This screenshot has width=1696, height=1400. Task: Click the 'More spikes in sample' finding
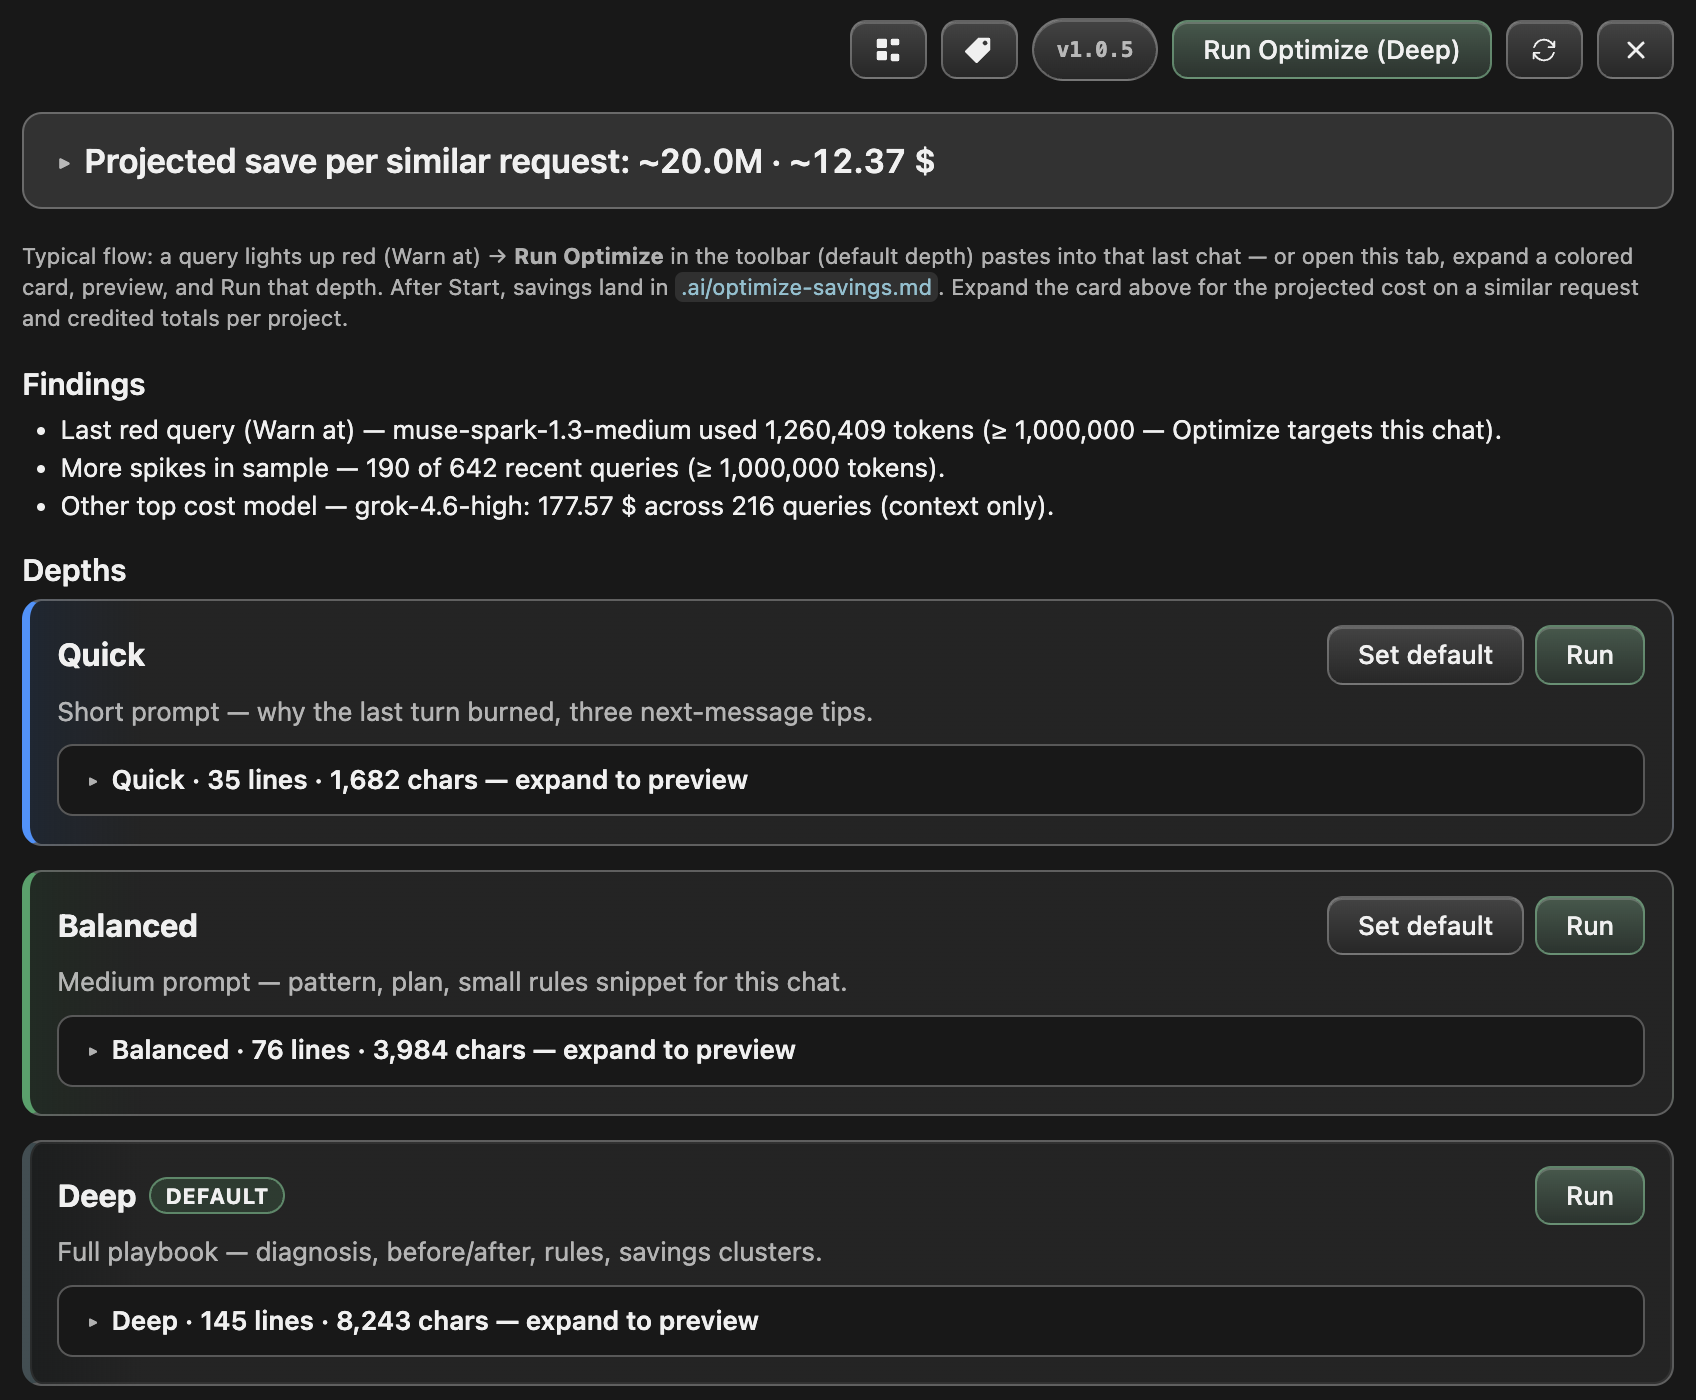point(503,468)
